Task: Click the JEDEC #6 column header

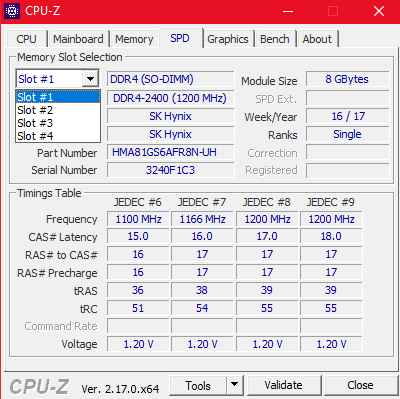Action: (x=138, y=202)
